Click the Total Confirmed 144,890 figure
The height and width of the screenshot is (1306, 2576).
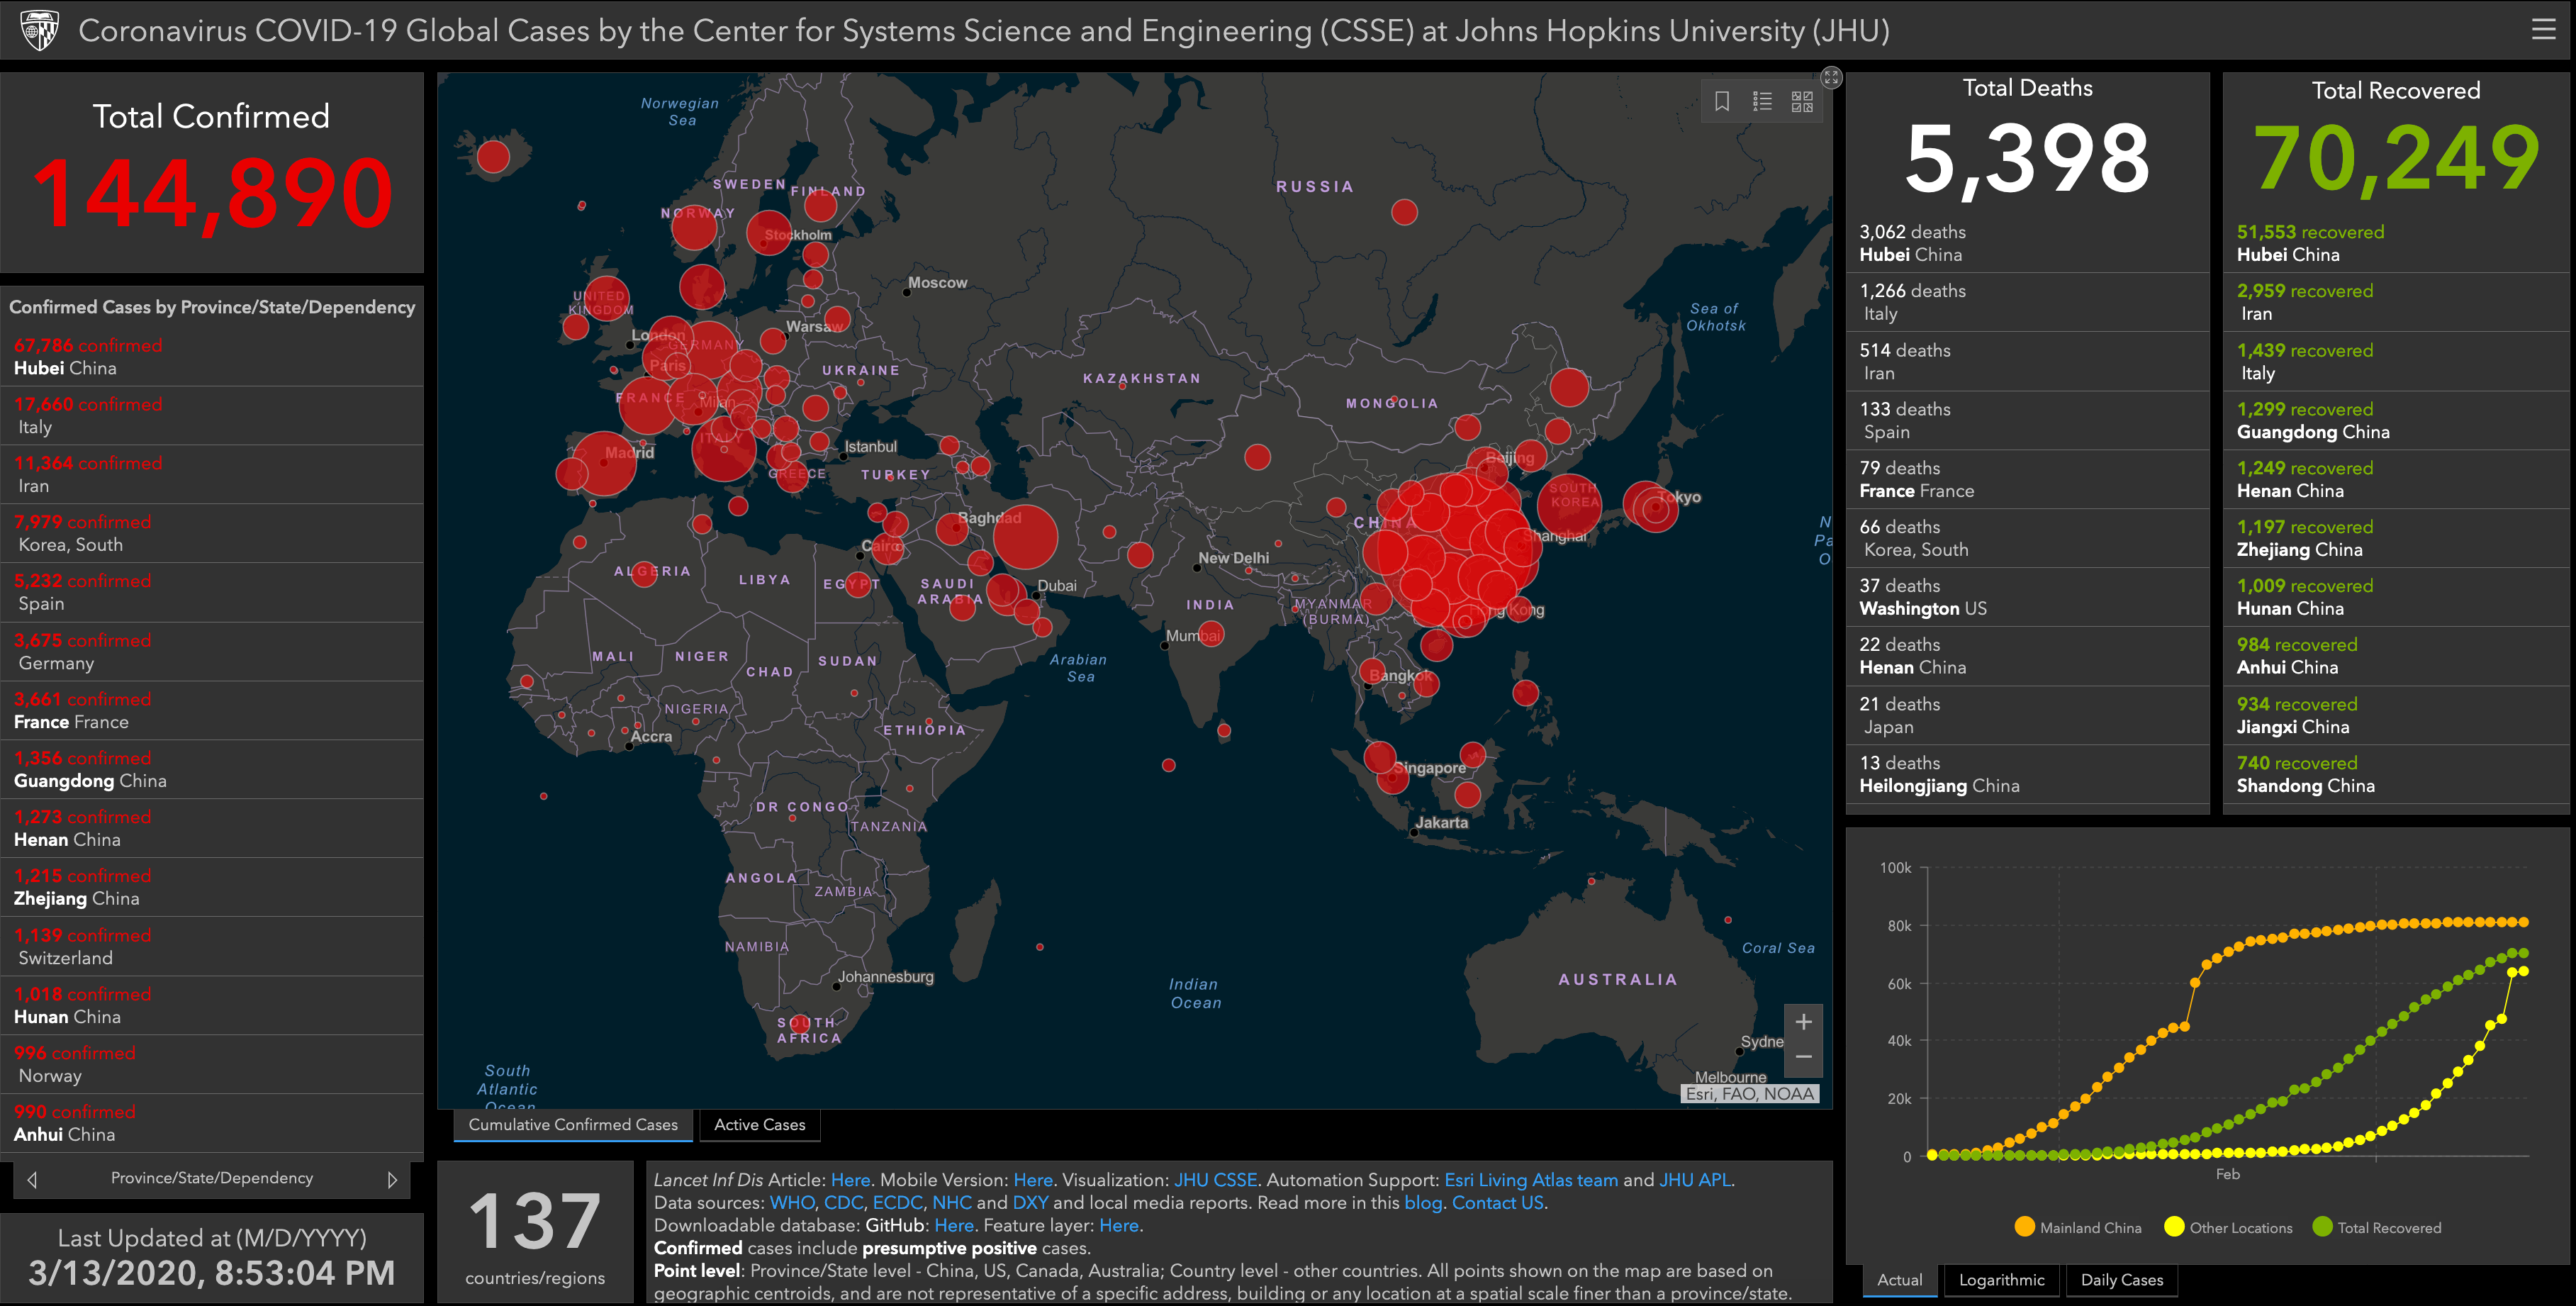point(212,193)
